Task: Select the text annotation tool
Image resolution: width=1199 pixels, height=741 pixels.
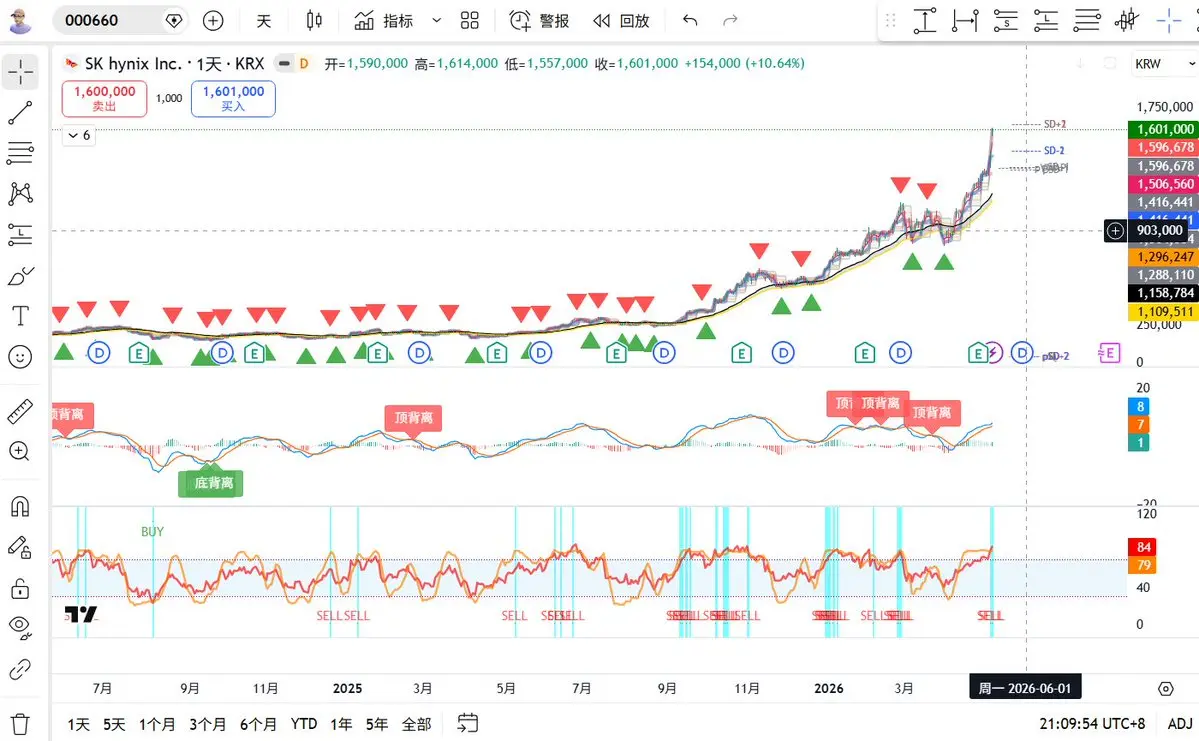Action: [21, 316]
